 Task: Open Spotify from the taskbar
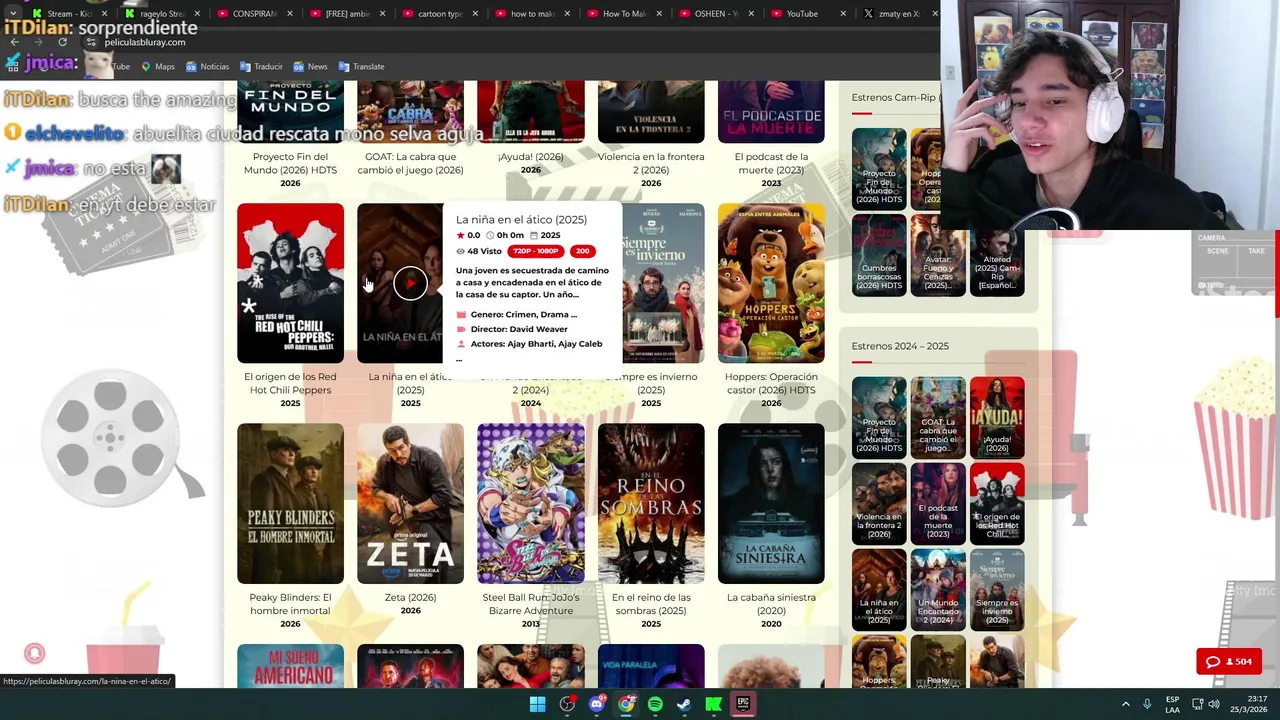pos(655,704)
